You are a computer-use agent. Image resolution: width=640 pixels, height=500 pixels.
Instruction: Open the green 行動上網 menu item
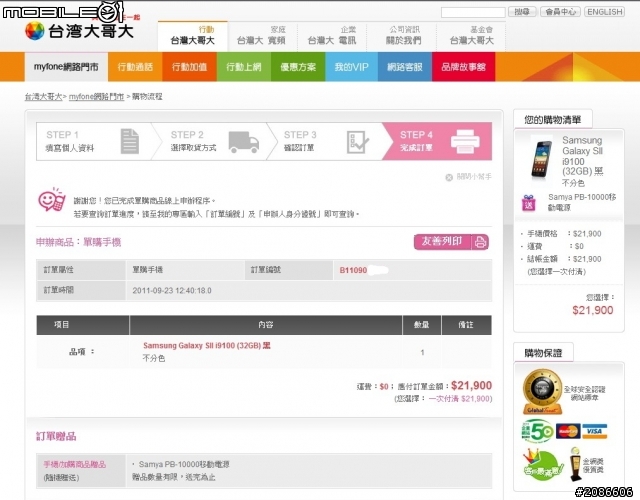coord(244,67)
